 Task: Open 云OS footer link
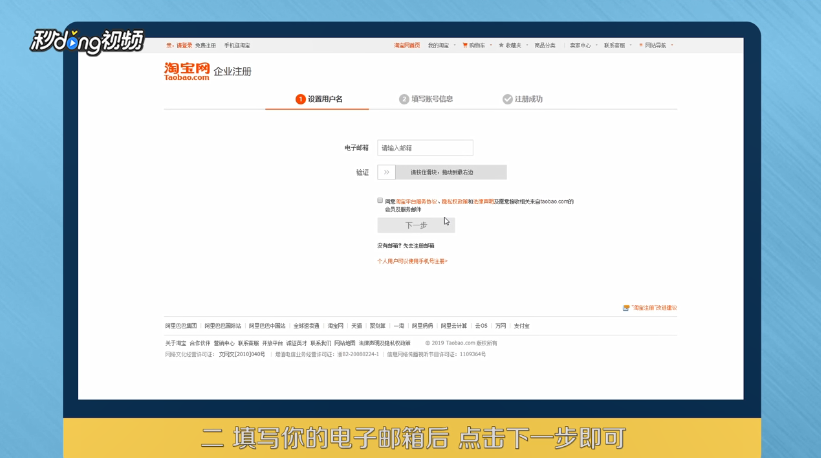pos(481,326)
